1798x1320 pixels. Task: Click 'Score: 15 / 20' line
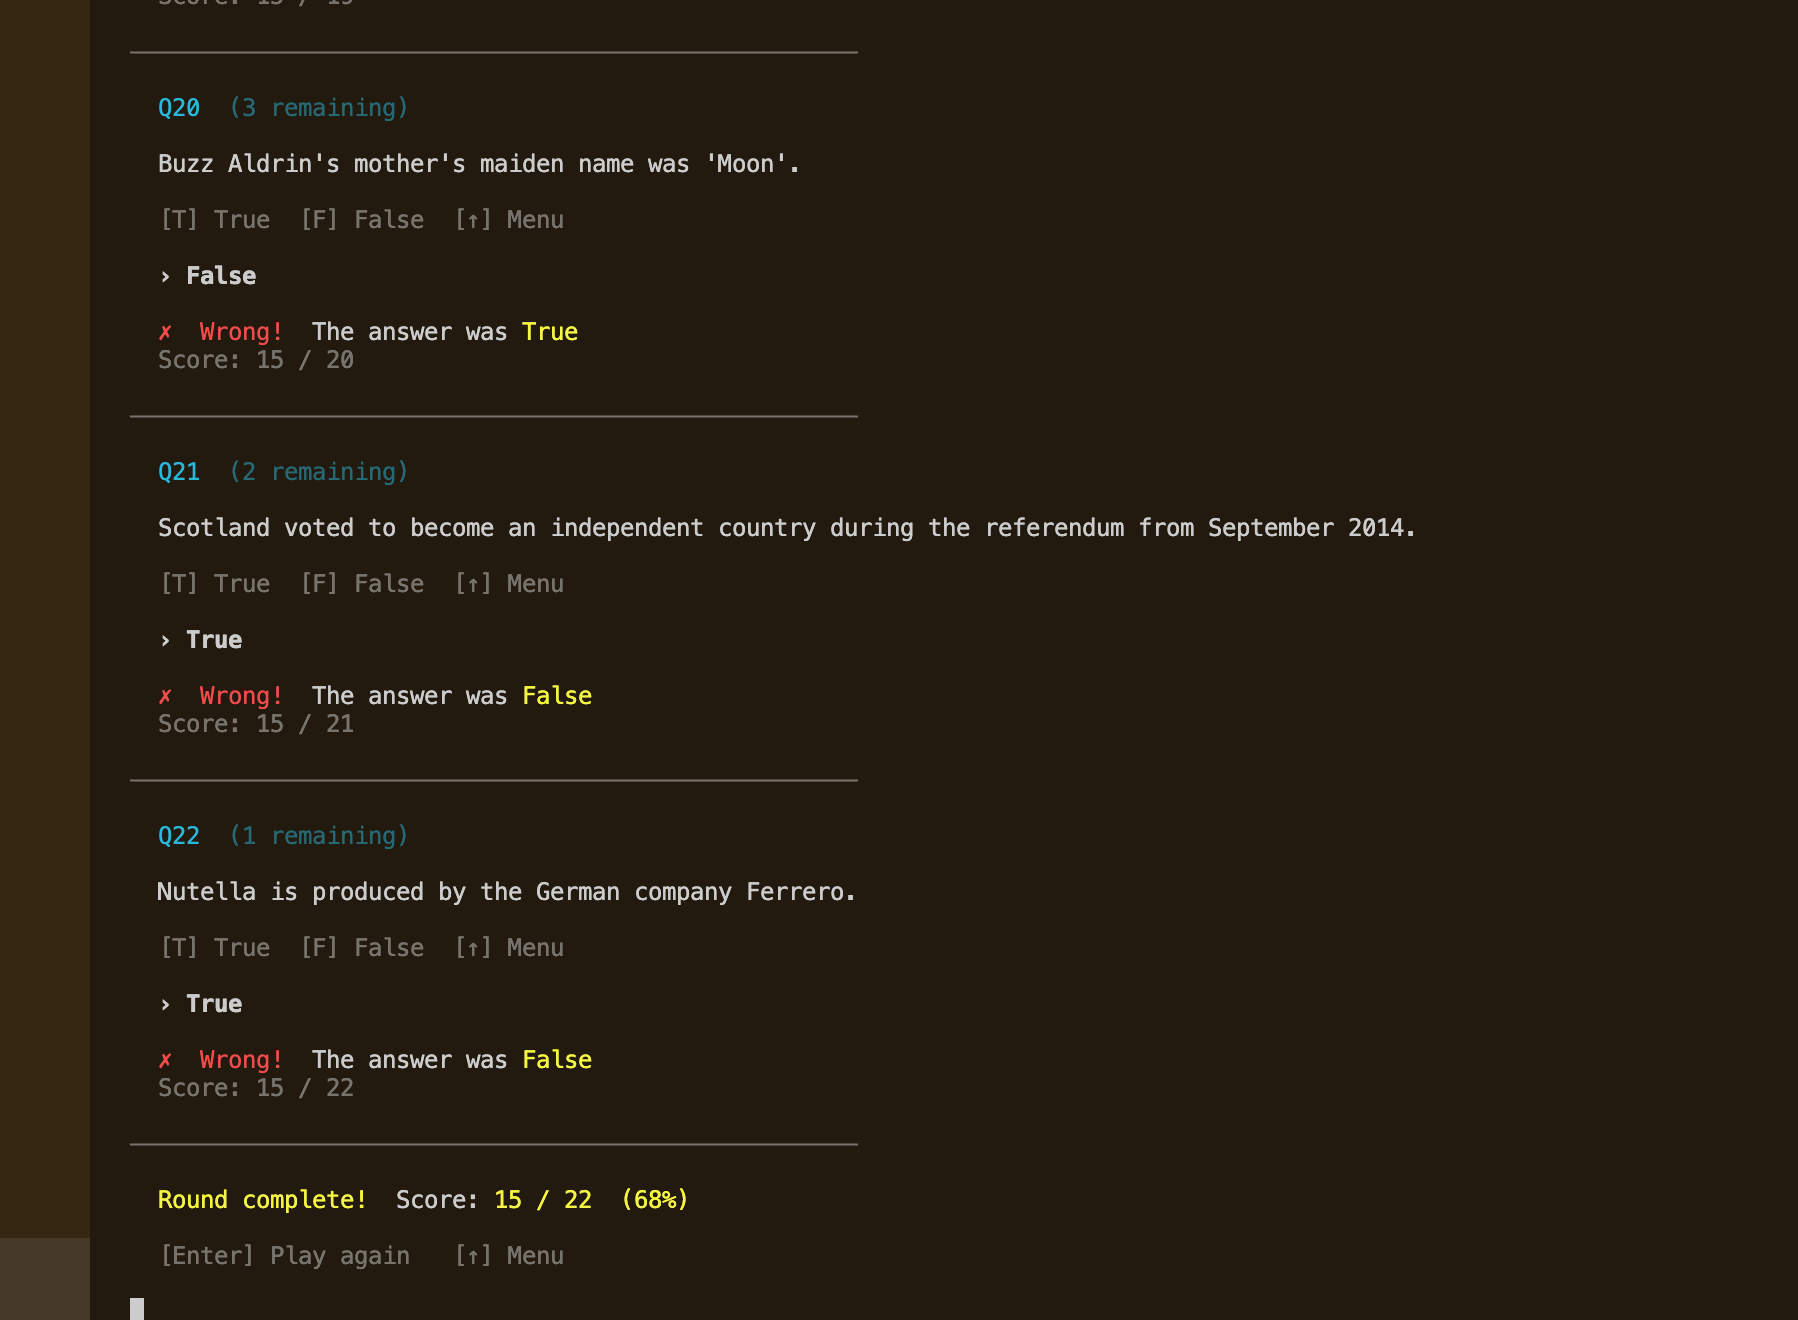(x=256, y=360)
